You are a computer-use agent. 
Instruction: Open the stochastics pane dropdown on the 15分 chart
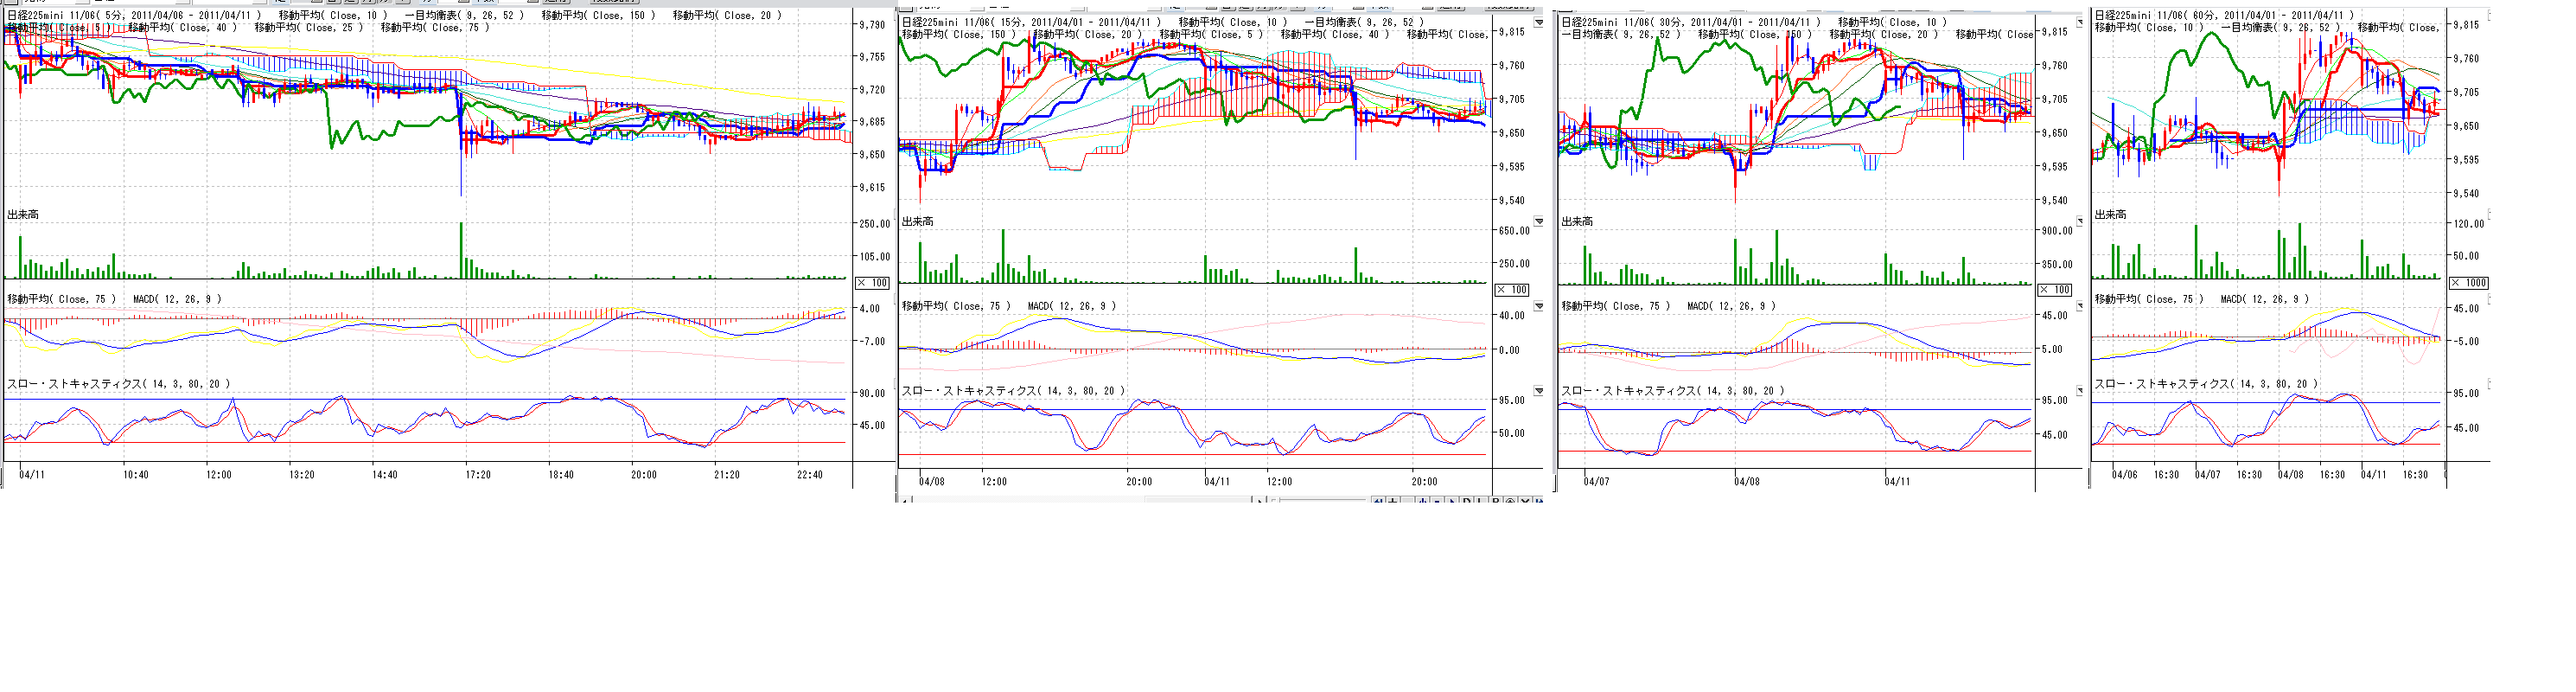click(1538, 391)
